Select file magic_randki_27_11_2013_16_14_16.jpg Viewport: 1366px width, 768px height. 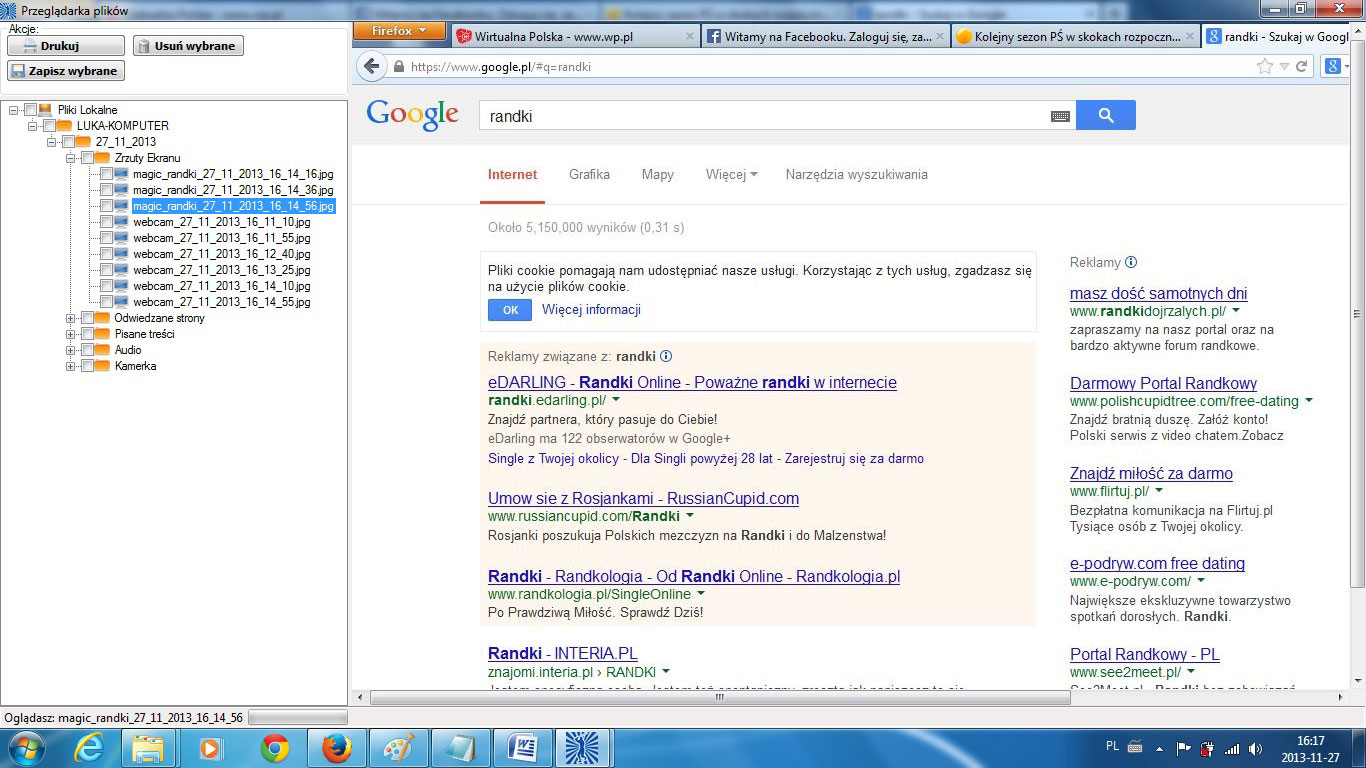[233, 174]
